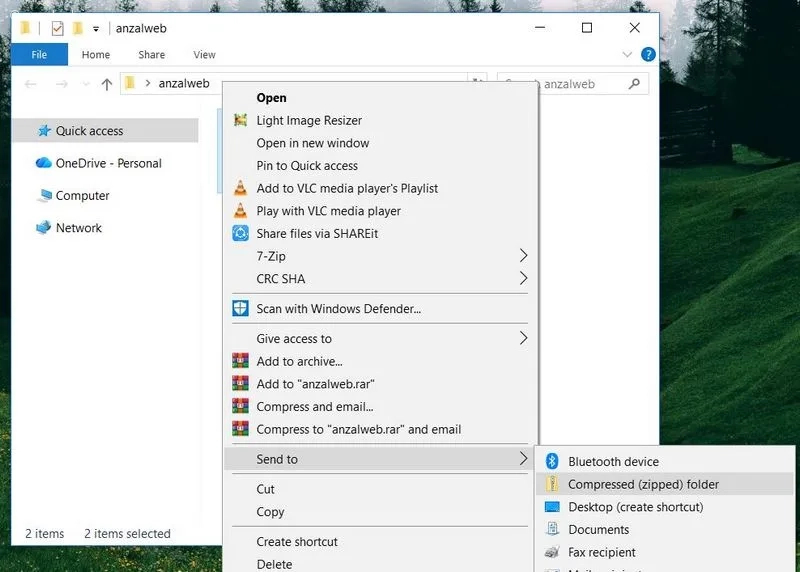
Task: Click the Fax recipient label
Action: point(602,552)
